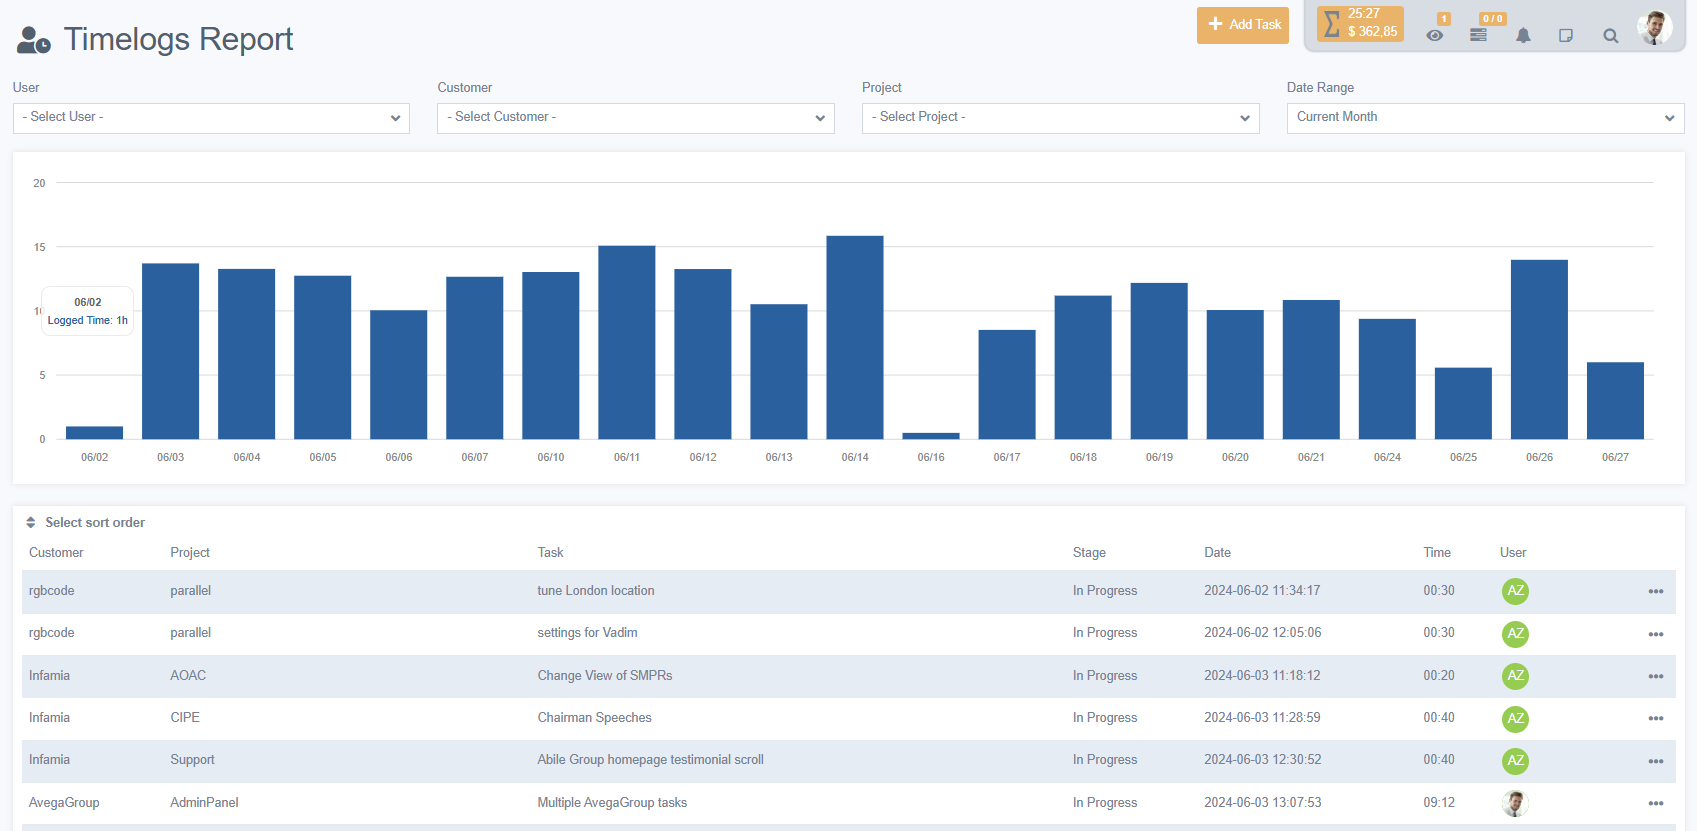Change the Current Month date range
Viewport: 1697px width, 831px height.
(x=1485, y=118)
